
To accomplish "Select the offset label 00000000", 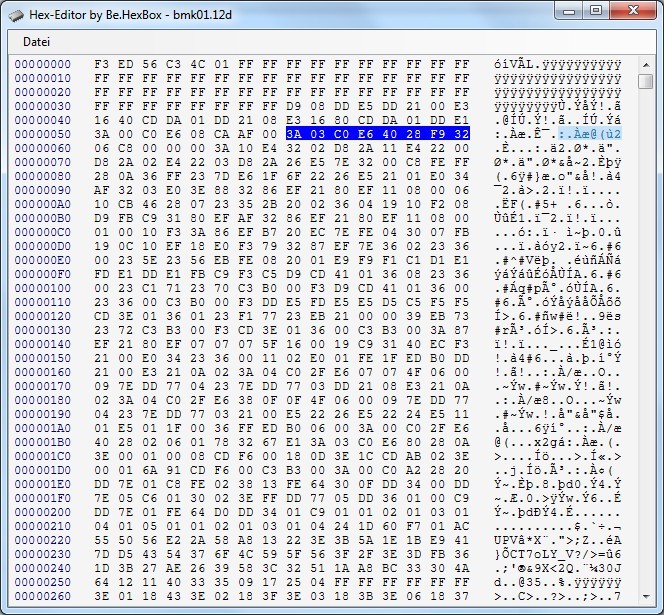I will tap(43, 64).
